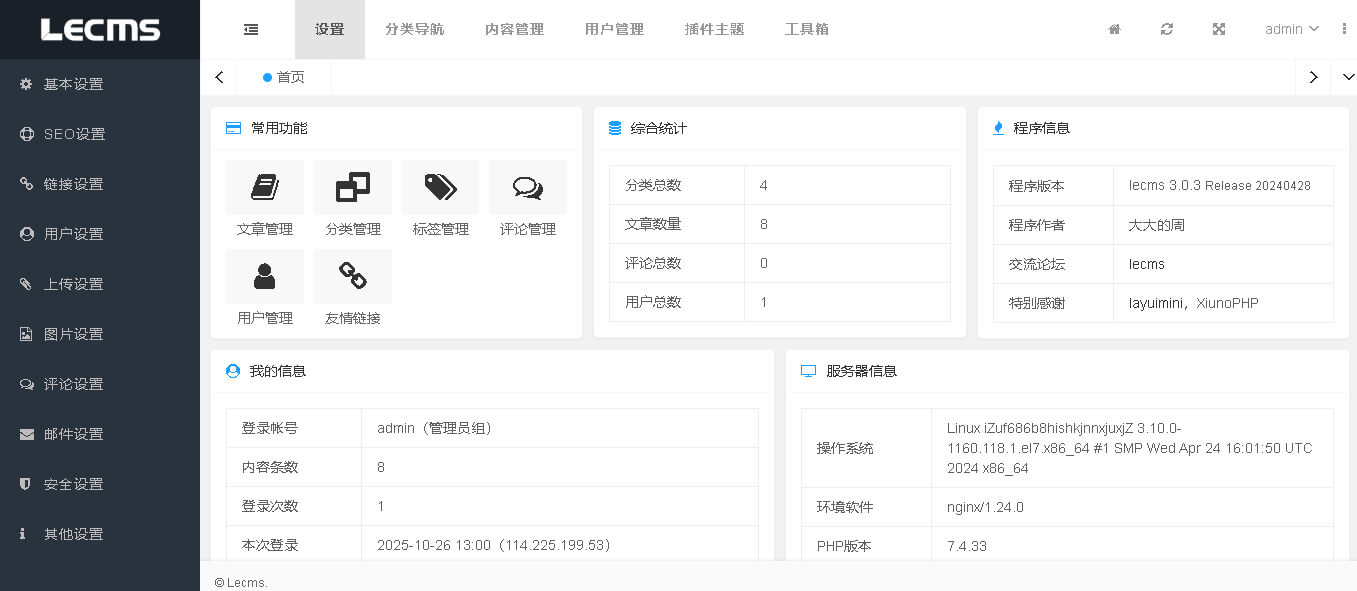The image size is (1357, 591).
Task: Select the 用户管理 person icon
Action: coord(264,276)
